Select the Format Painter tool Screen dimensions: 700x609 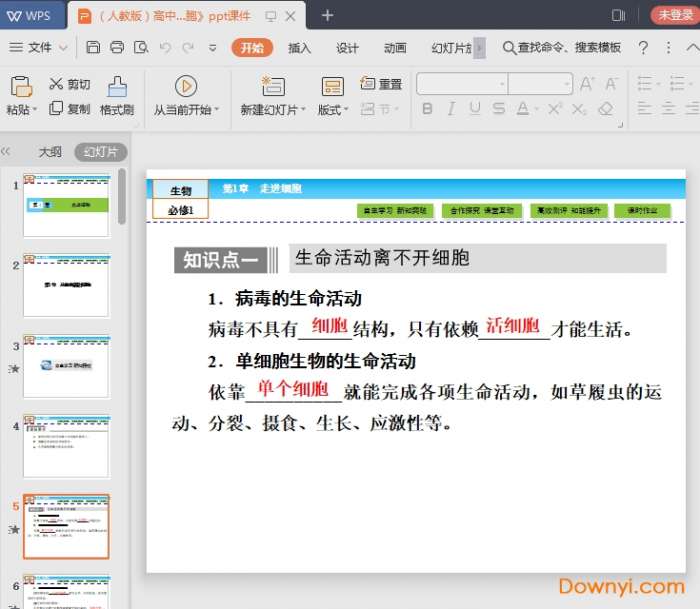117,96
